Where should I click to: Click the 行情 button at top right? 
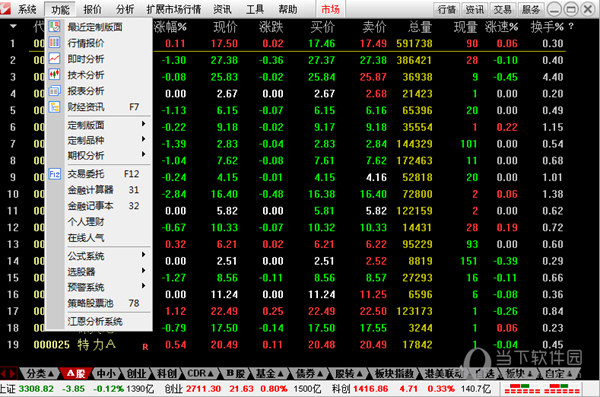click(x=447, y=9)
